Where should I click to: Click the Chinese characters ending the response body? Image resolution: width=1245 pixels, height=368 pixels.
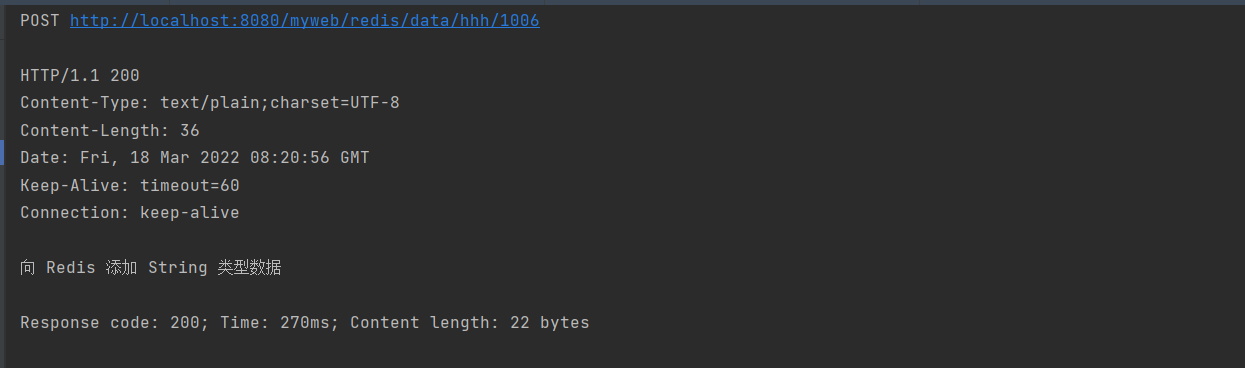pos(250,268)
